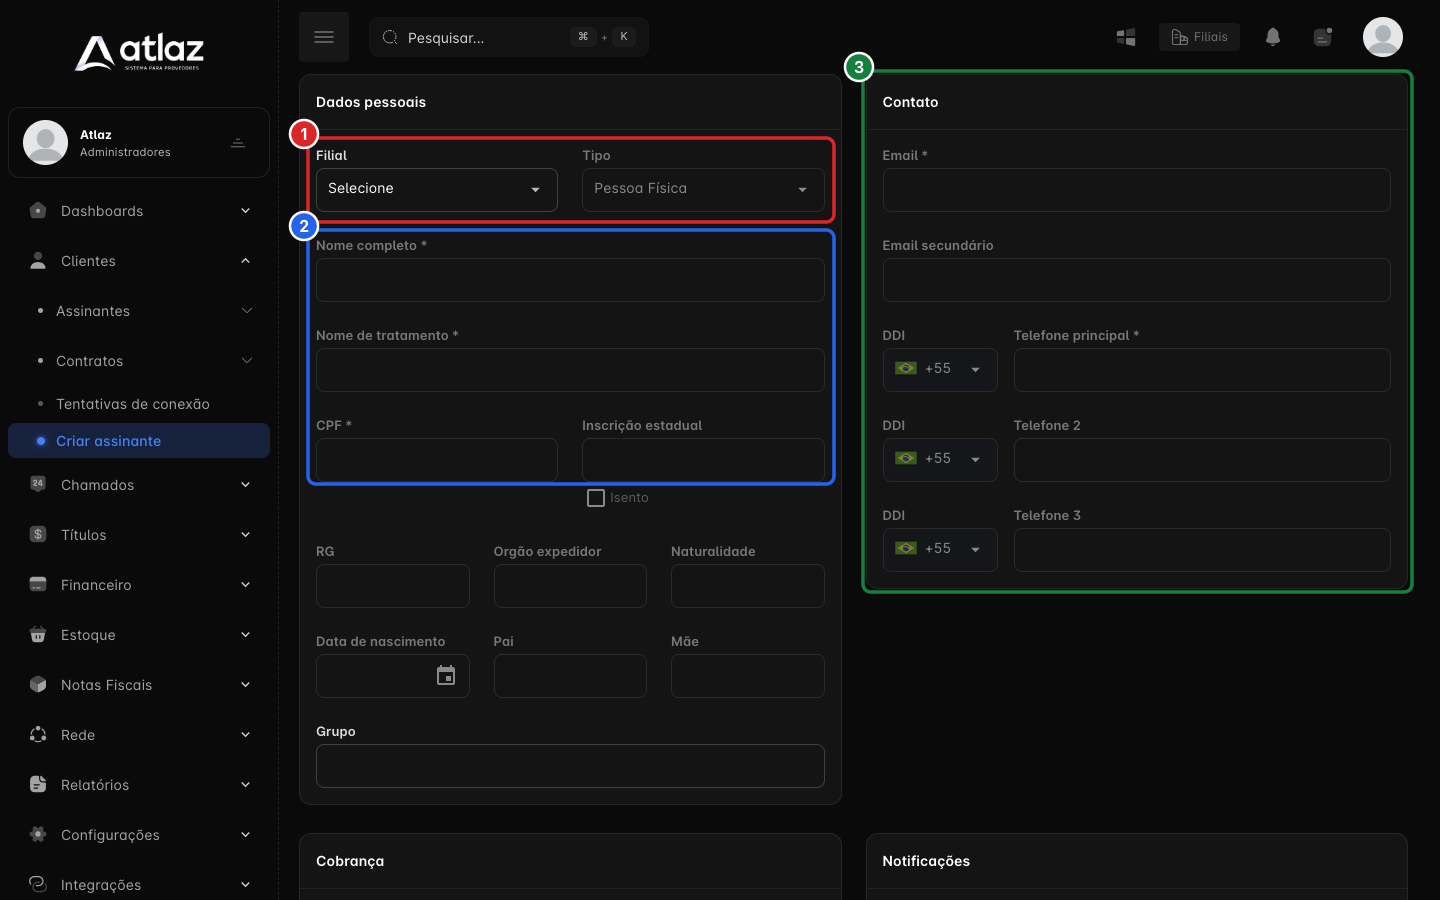This screenshot has width=1440, height=900.
Task: Open DDI dropdown beside Telefone 2
Action: (x=940, y=460)
